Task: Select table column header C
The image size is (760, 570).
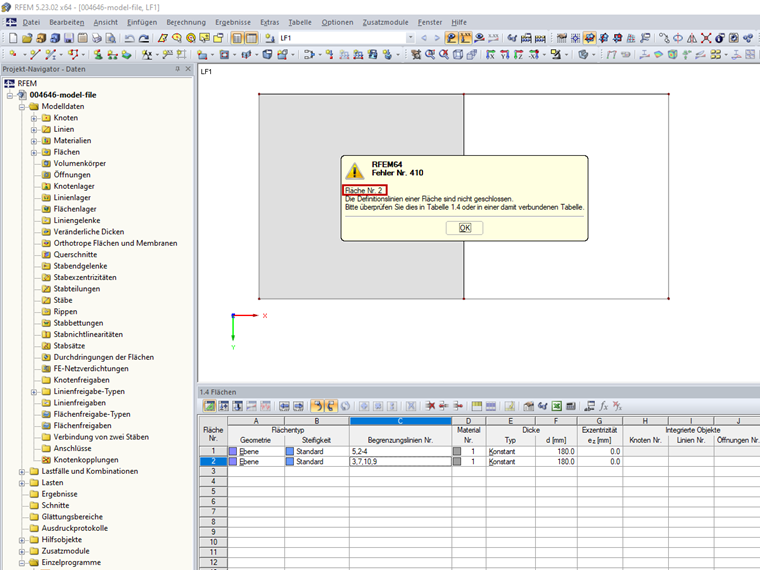Action: [400, 421]
